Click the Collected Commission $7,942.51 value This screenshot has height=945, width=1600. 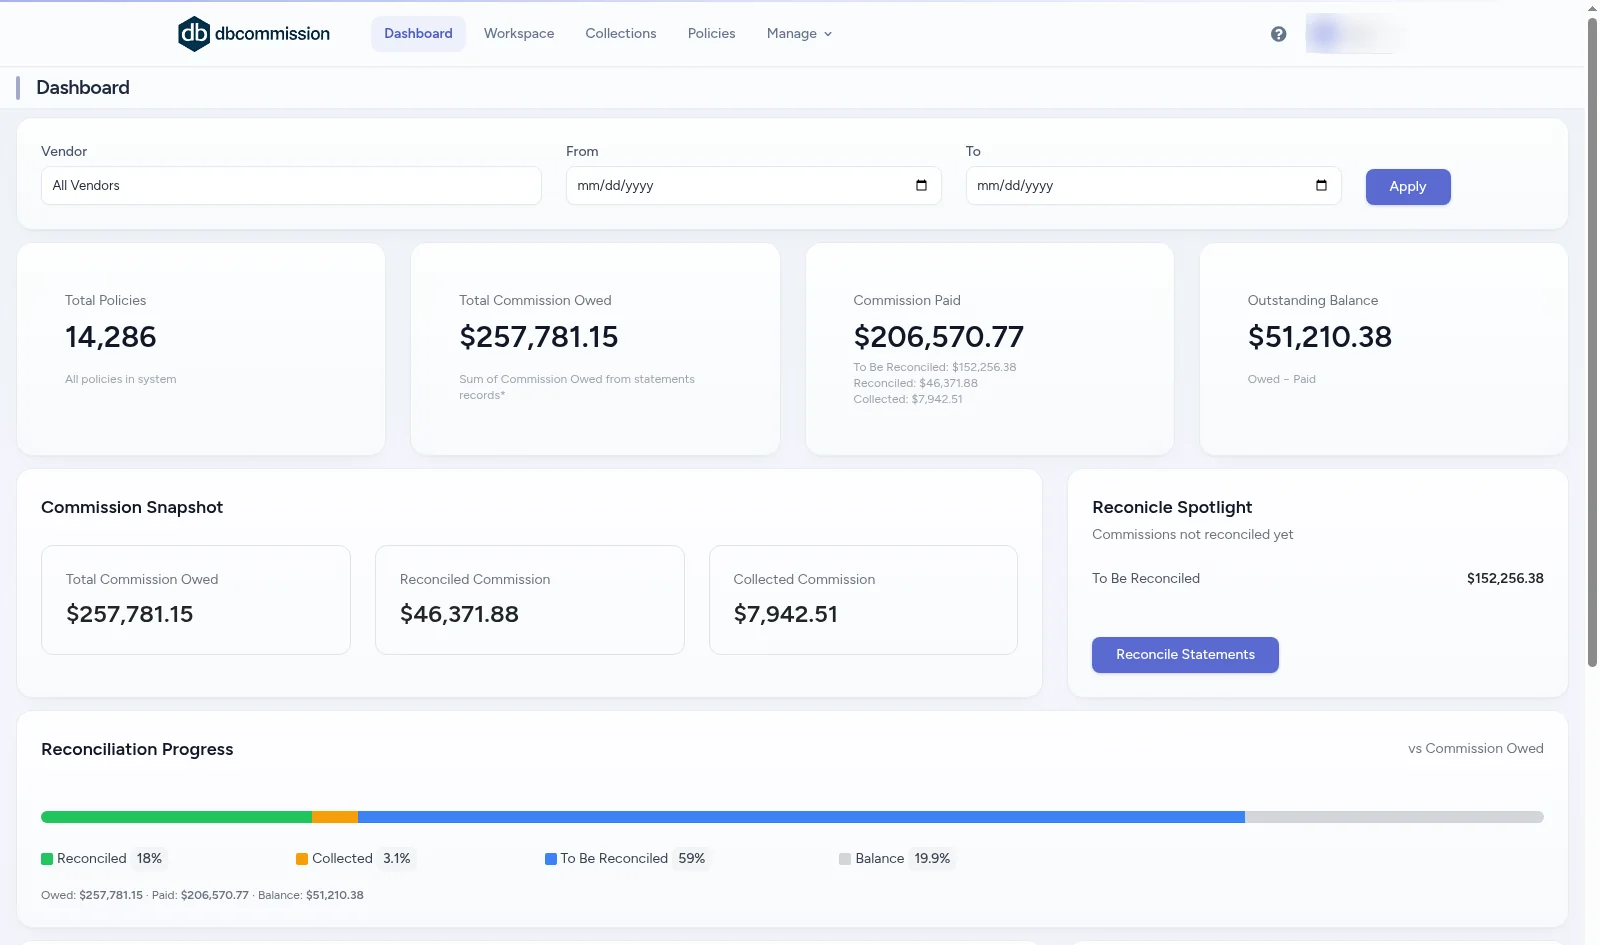coord(785,614)
